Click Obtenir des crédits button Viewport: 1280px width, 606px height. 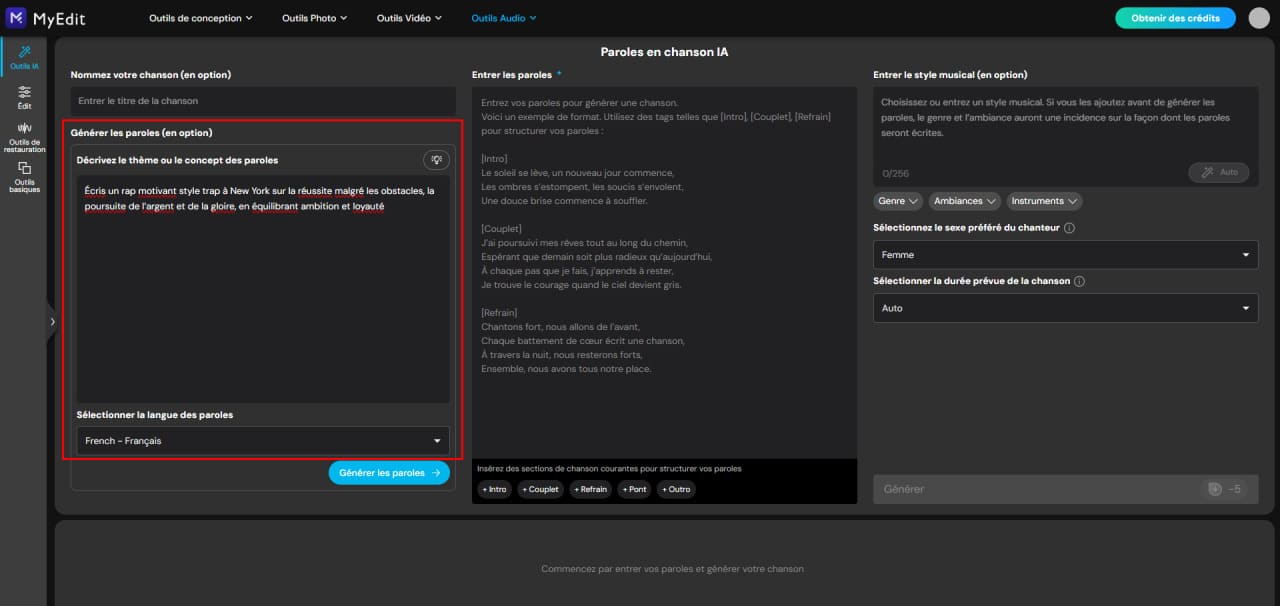[x=1175, y=18]
